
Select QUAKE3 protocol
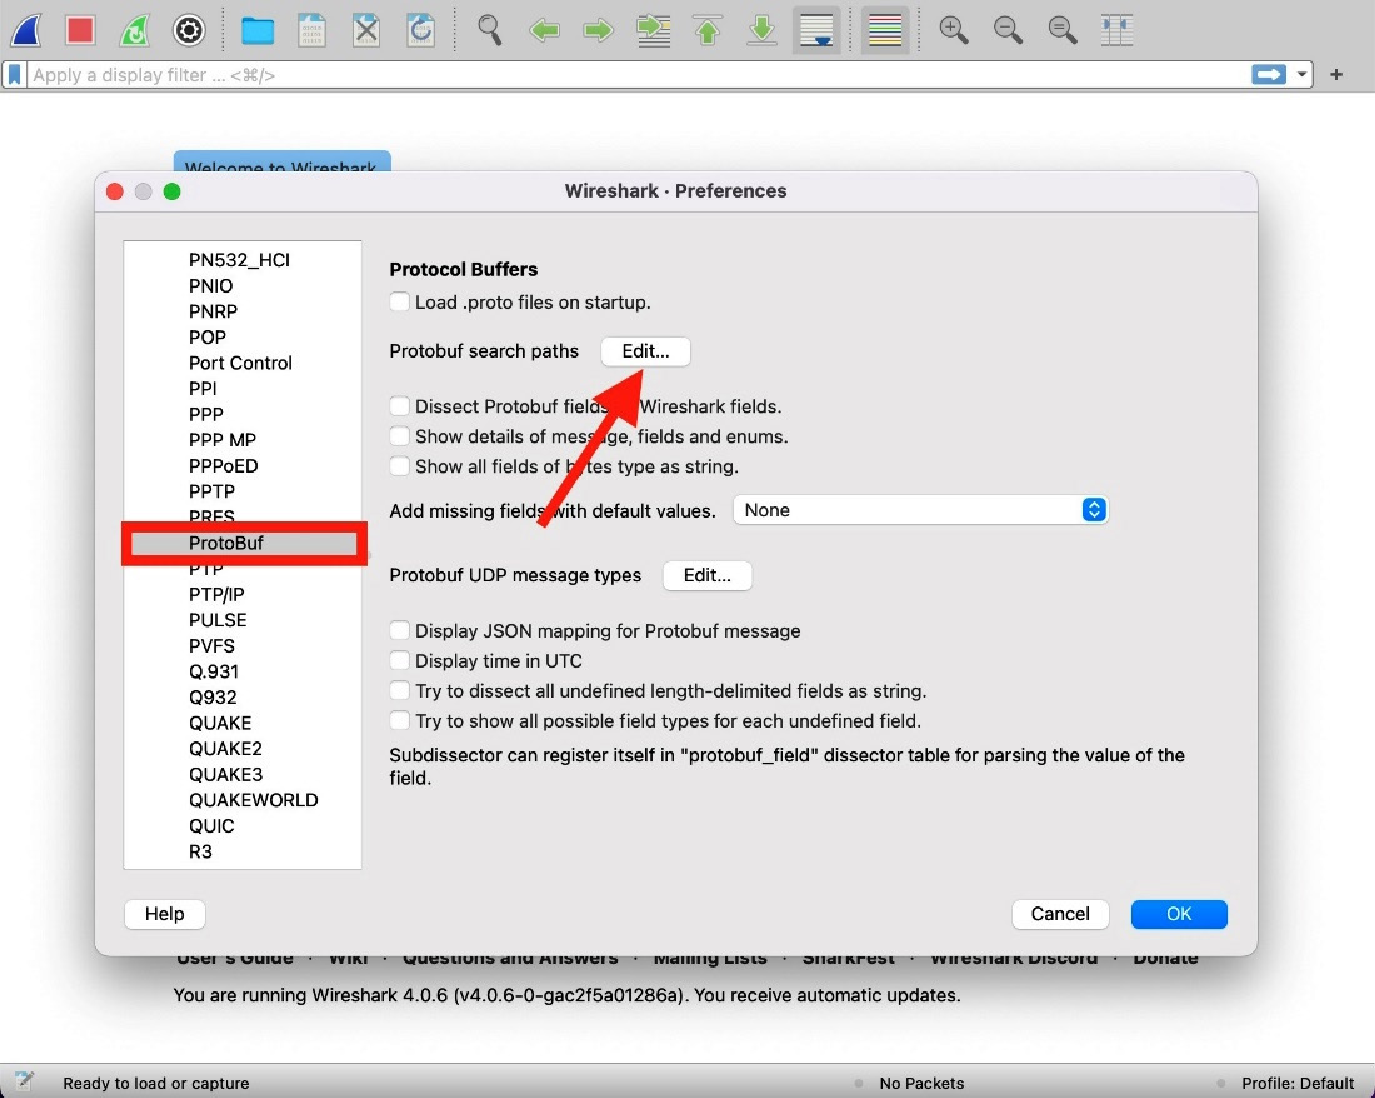click(226, 775)
